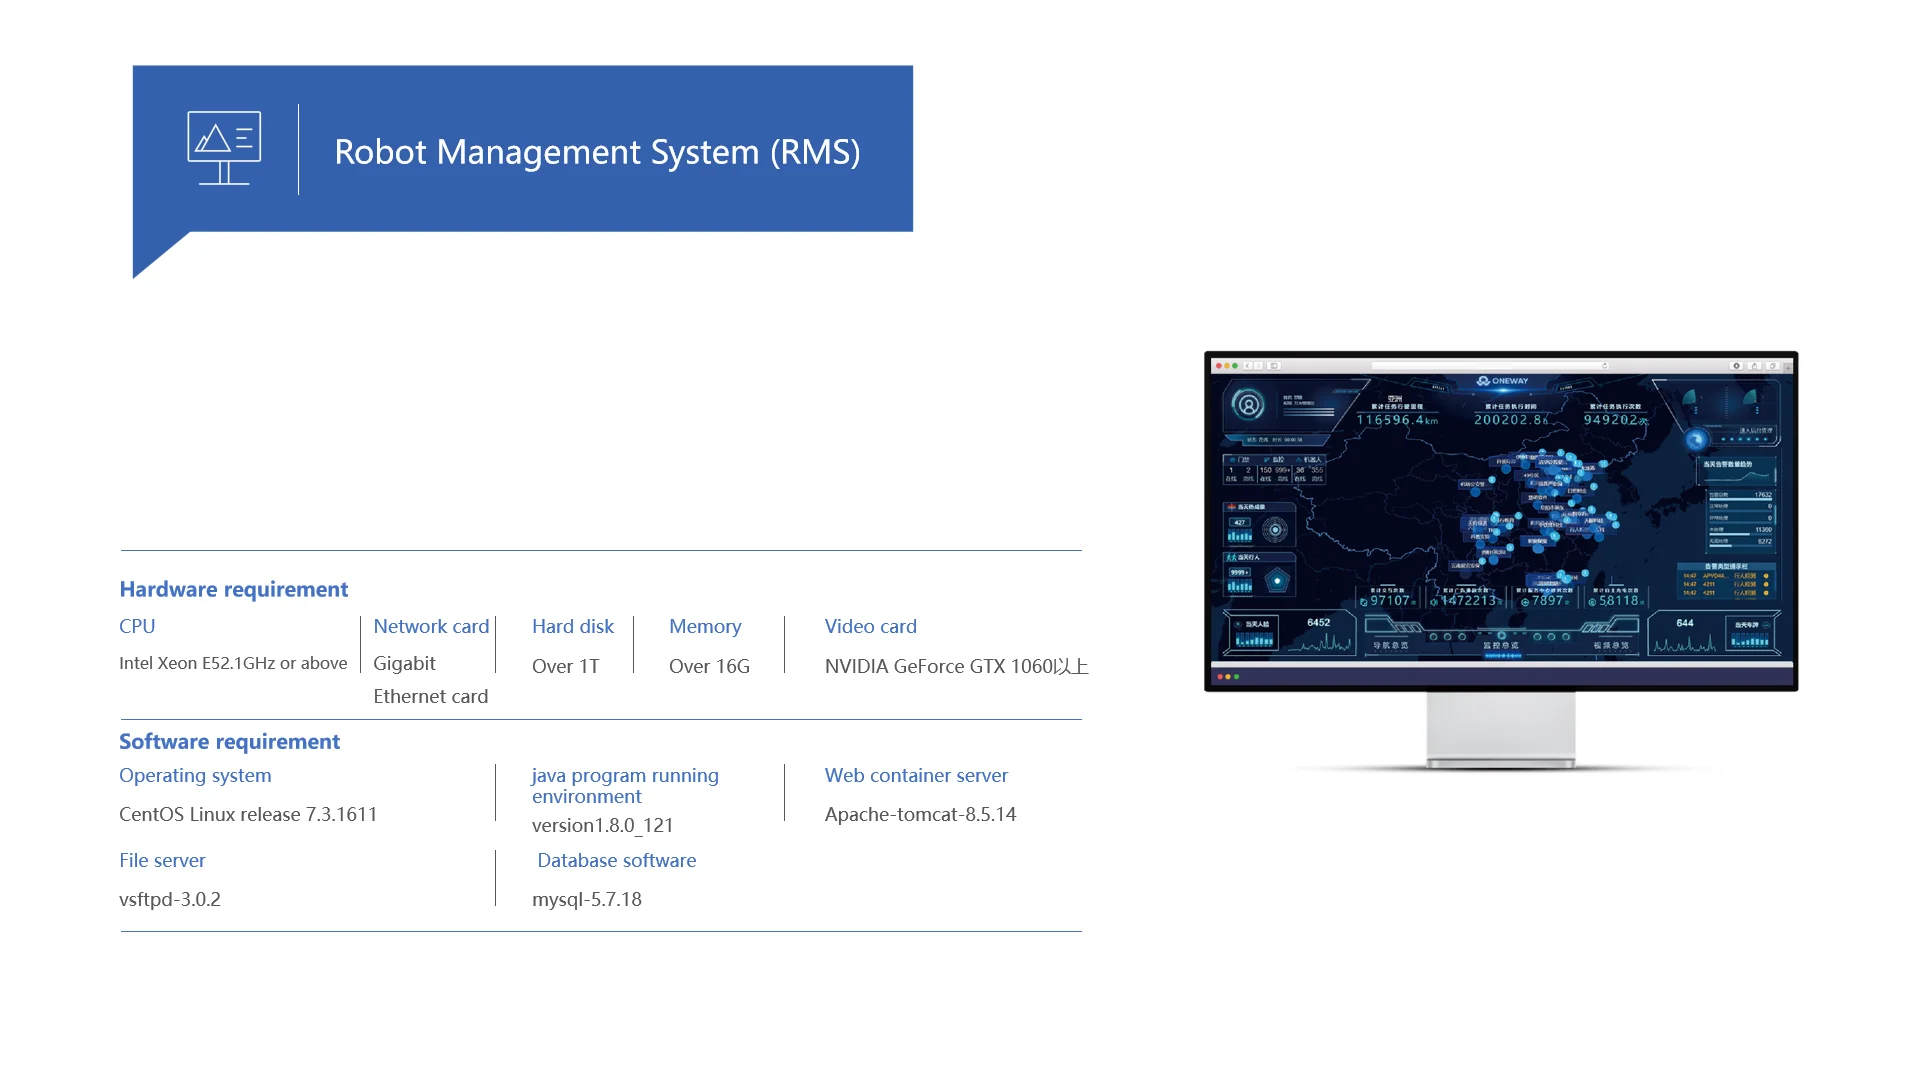Click the user avatar icon on dashboard
Screen dimensions: 1920x1080
coord(1248,405)
